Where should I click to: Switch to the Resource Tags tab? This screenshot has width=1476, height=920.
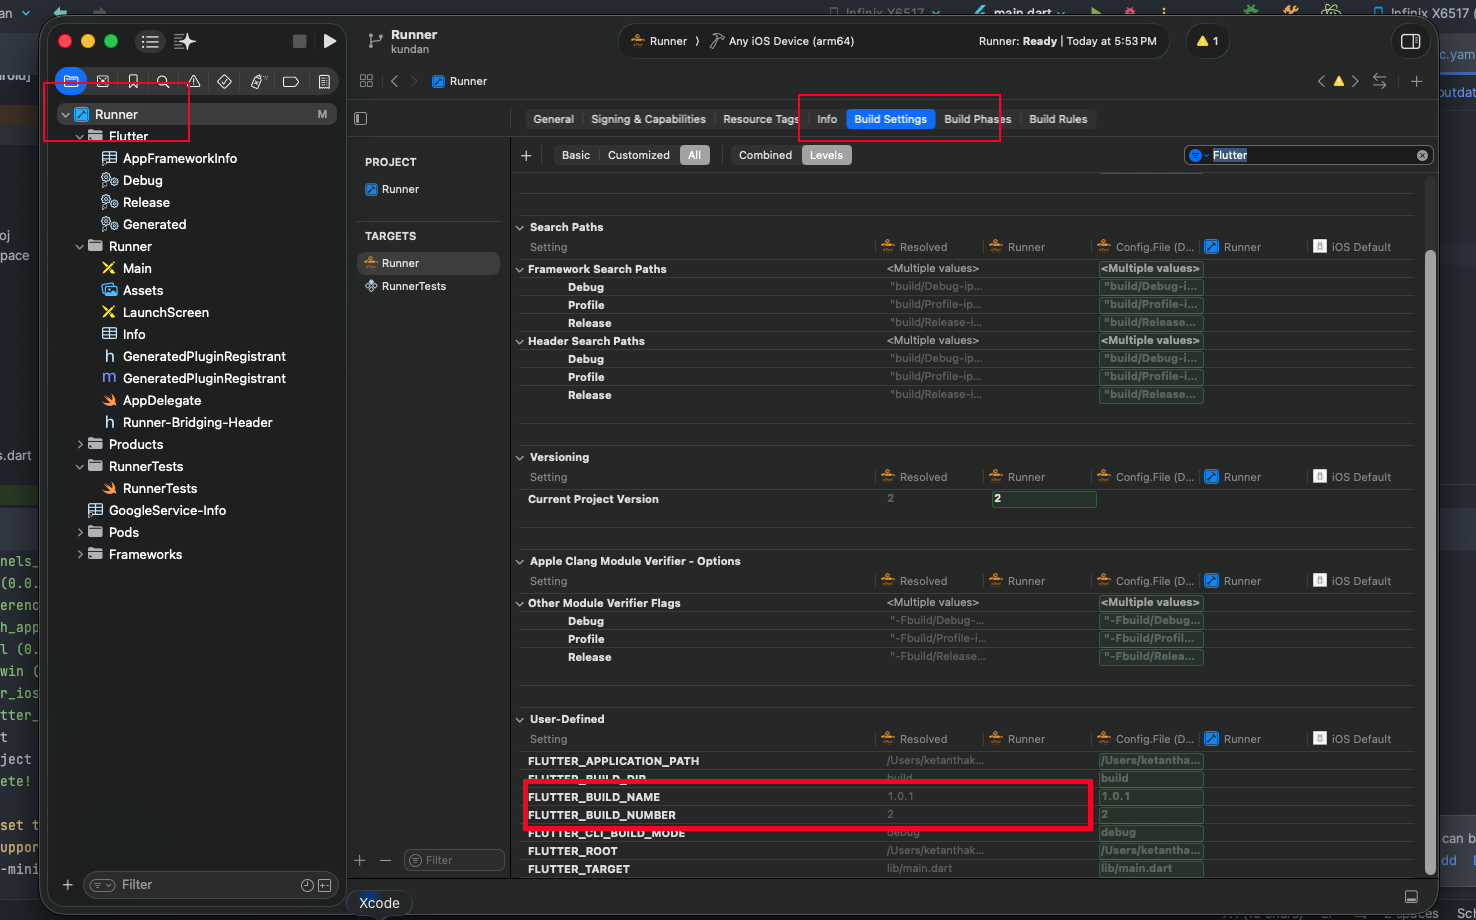(x=761, y=119)
